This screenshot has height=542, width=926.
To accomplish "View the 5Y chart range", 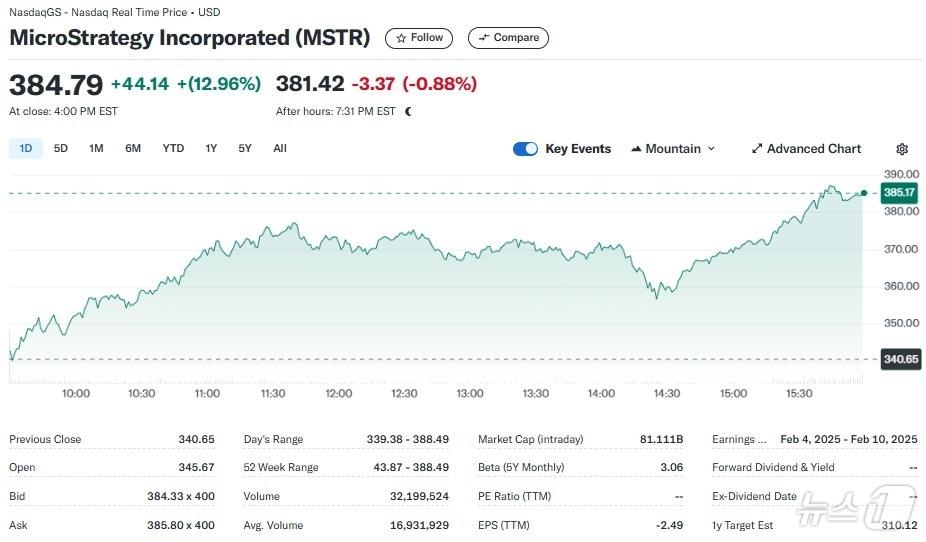I will tap(245, 149).
